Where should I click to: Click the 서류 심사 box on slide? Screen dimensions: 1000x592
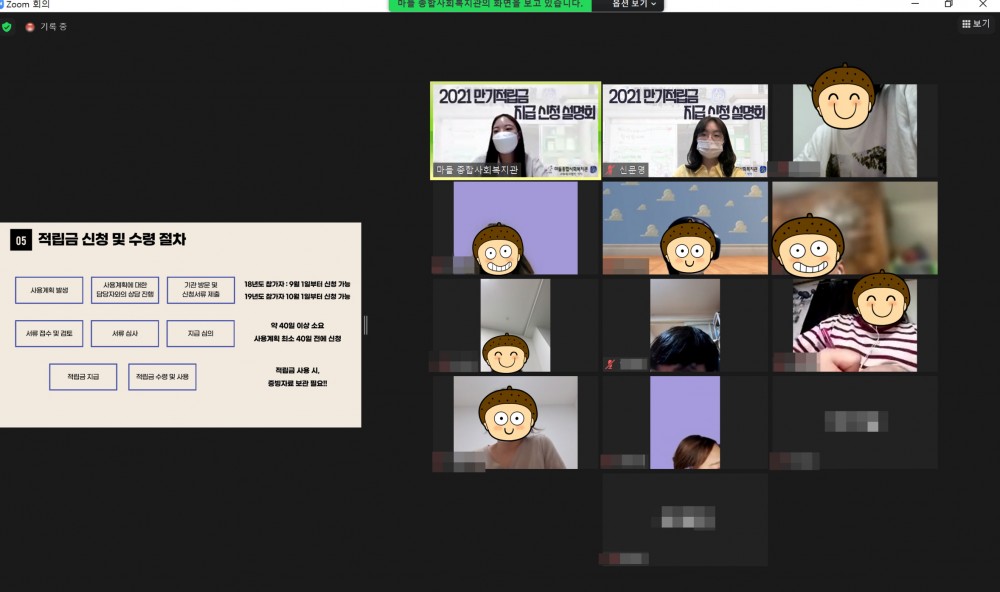pyautogui.click(x=125, y=333)
